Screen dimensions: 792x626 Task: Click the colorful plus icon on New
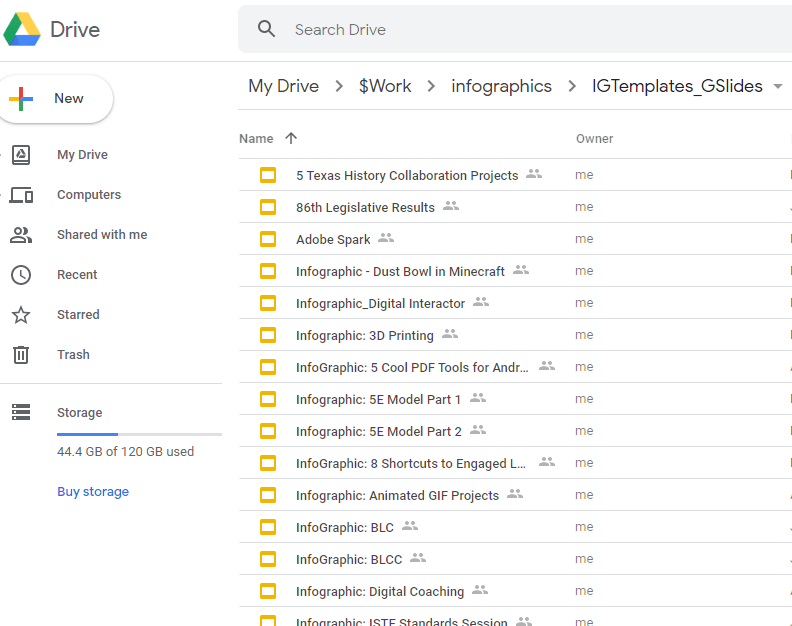21,99
